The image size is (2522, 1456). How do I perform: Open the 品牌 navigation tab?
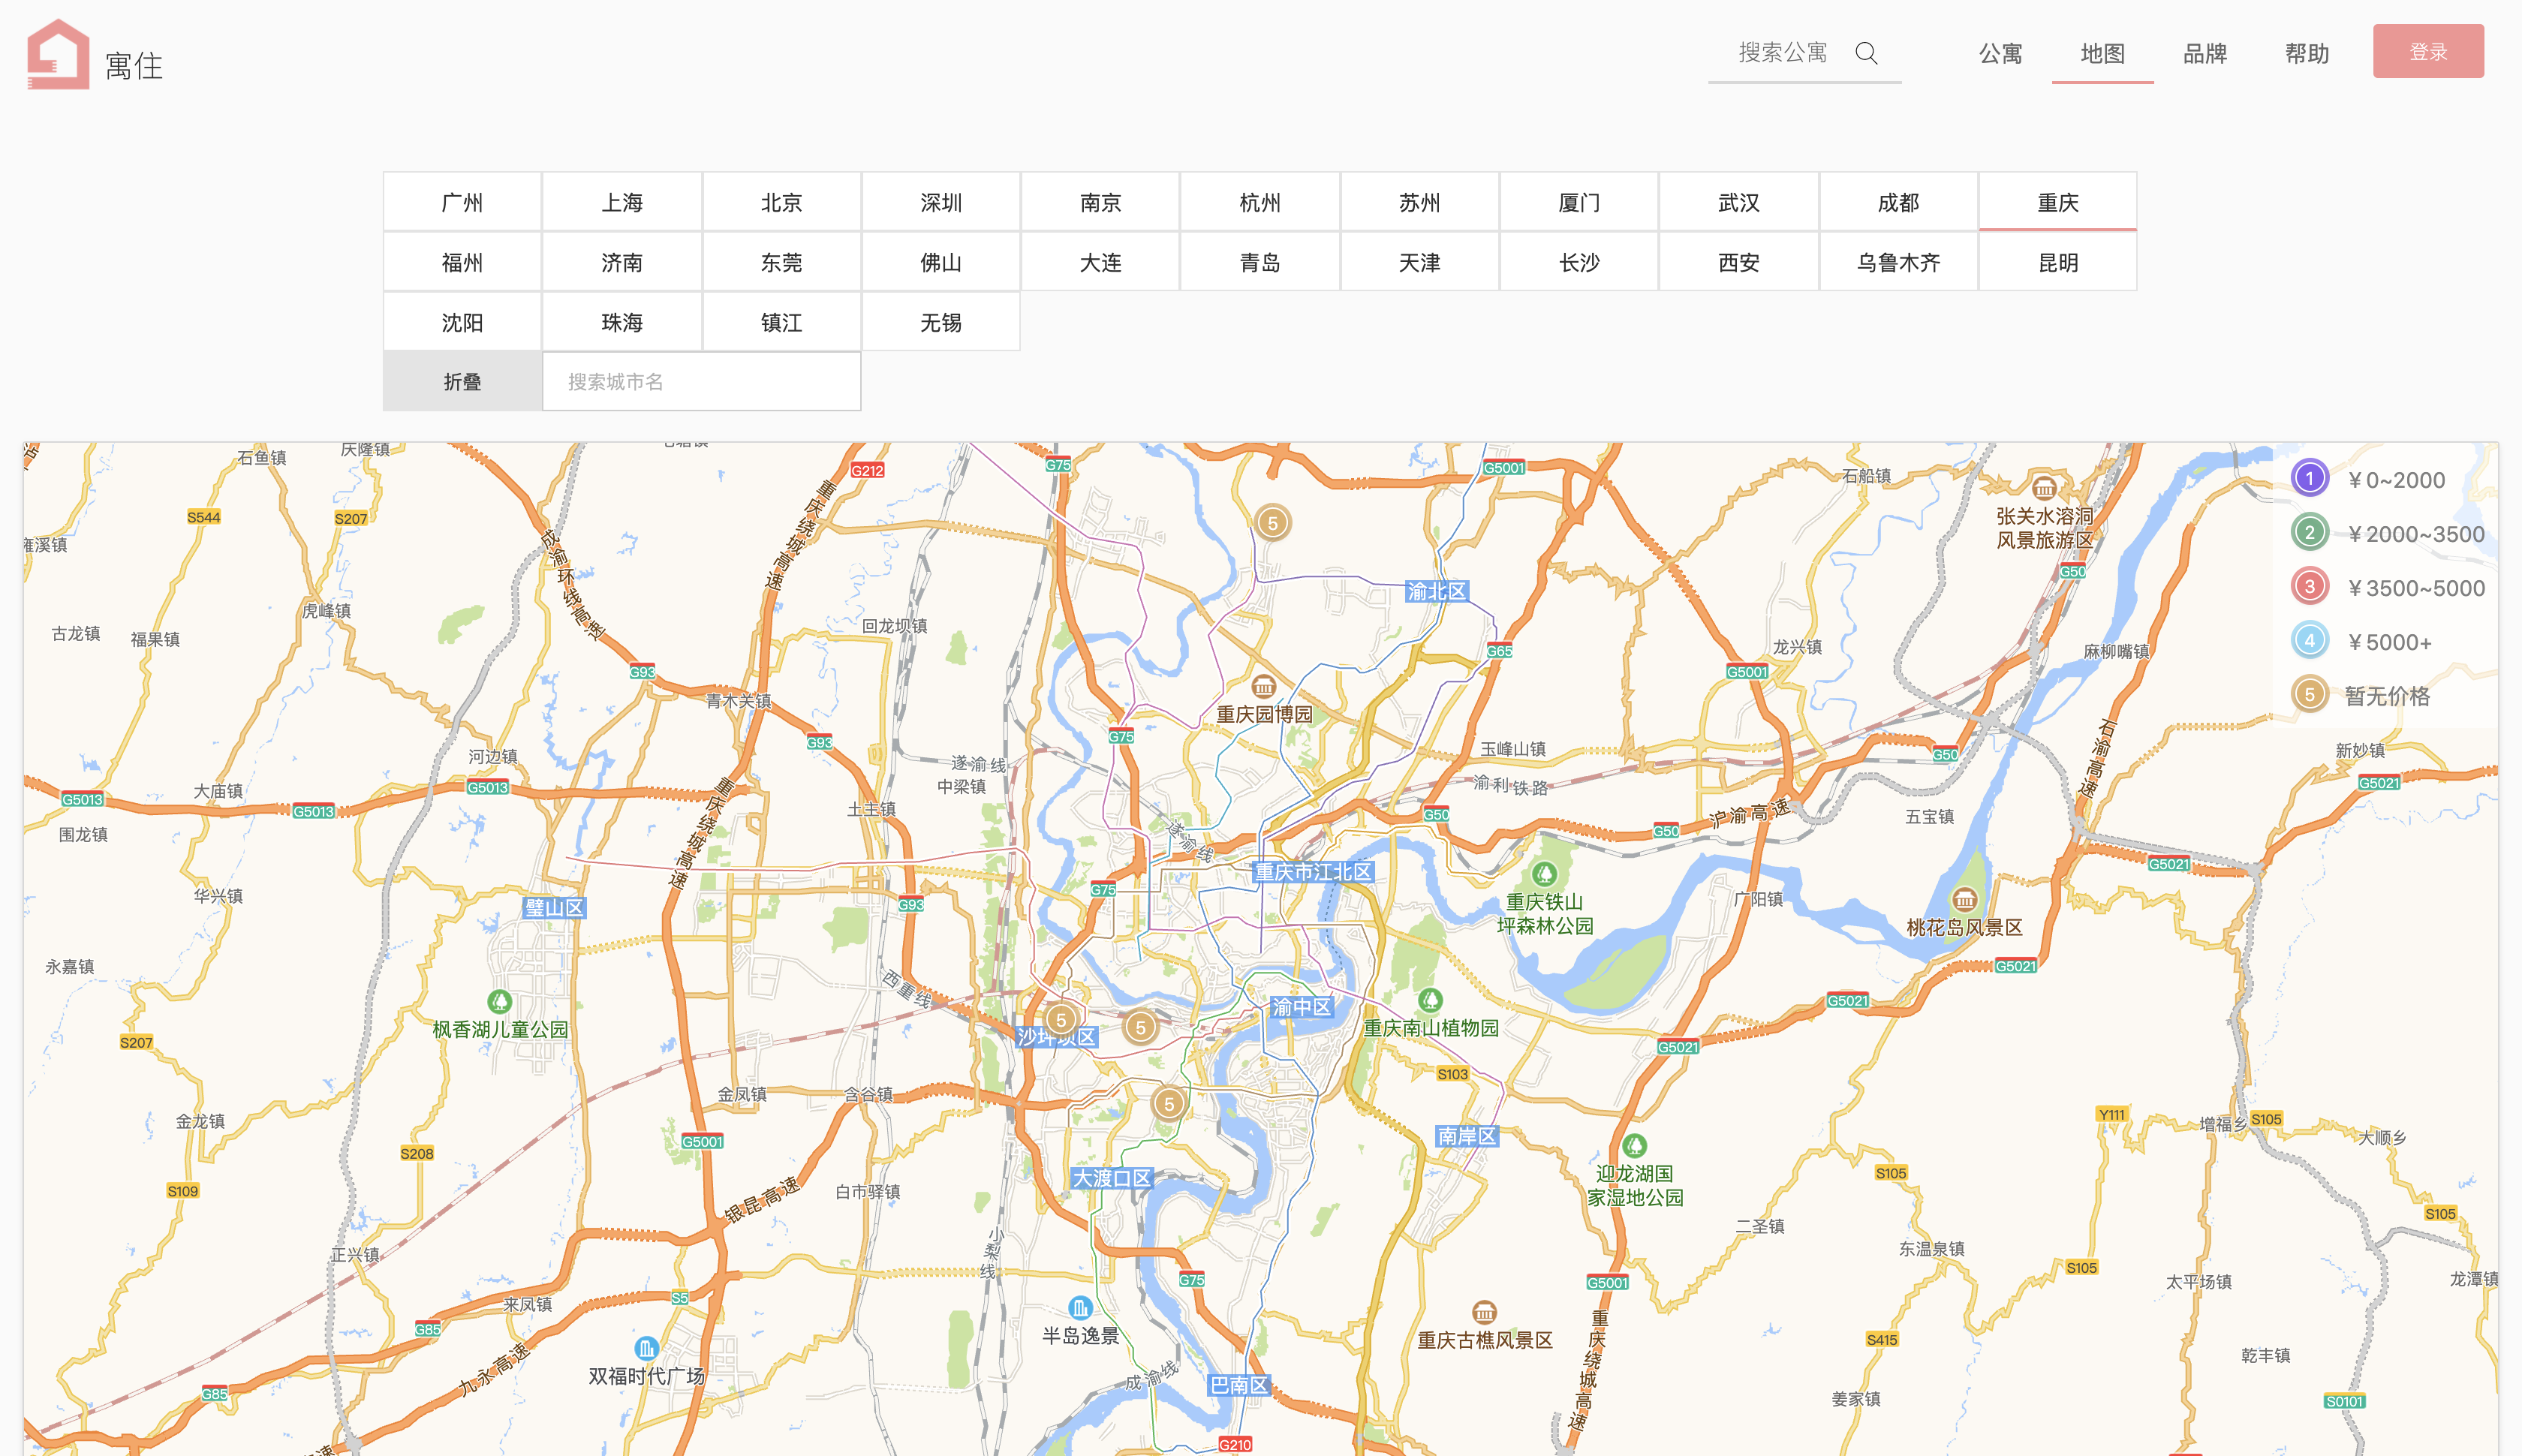[x=2204, y=54]
